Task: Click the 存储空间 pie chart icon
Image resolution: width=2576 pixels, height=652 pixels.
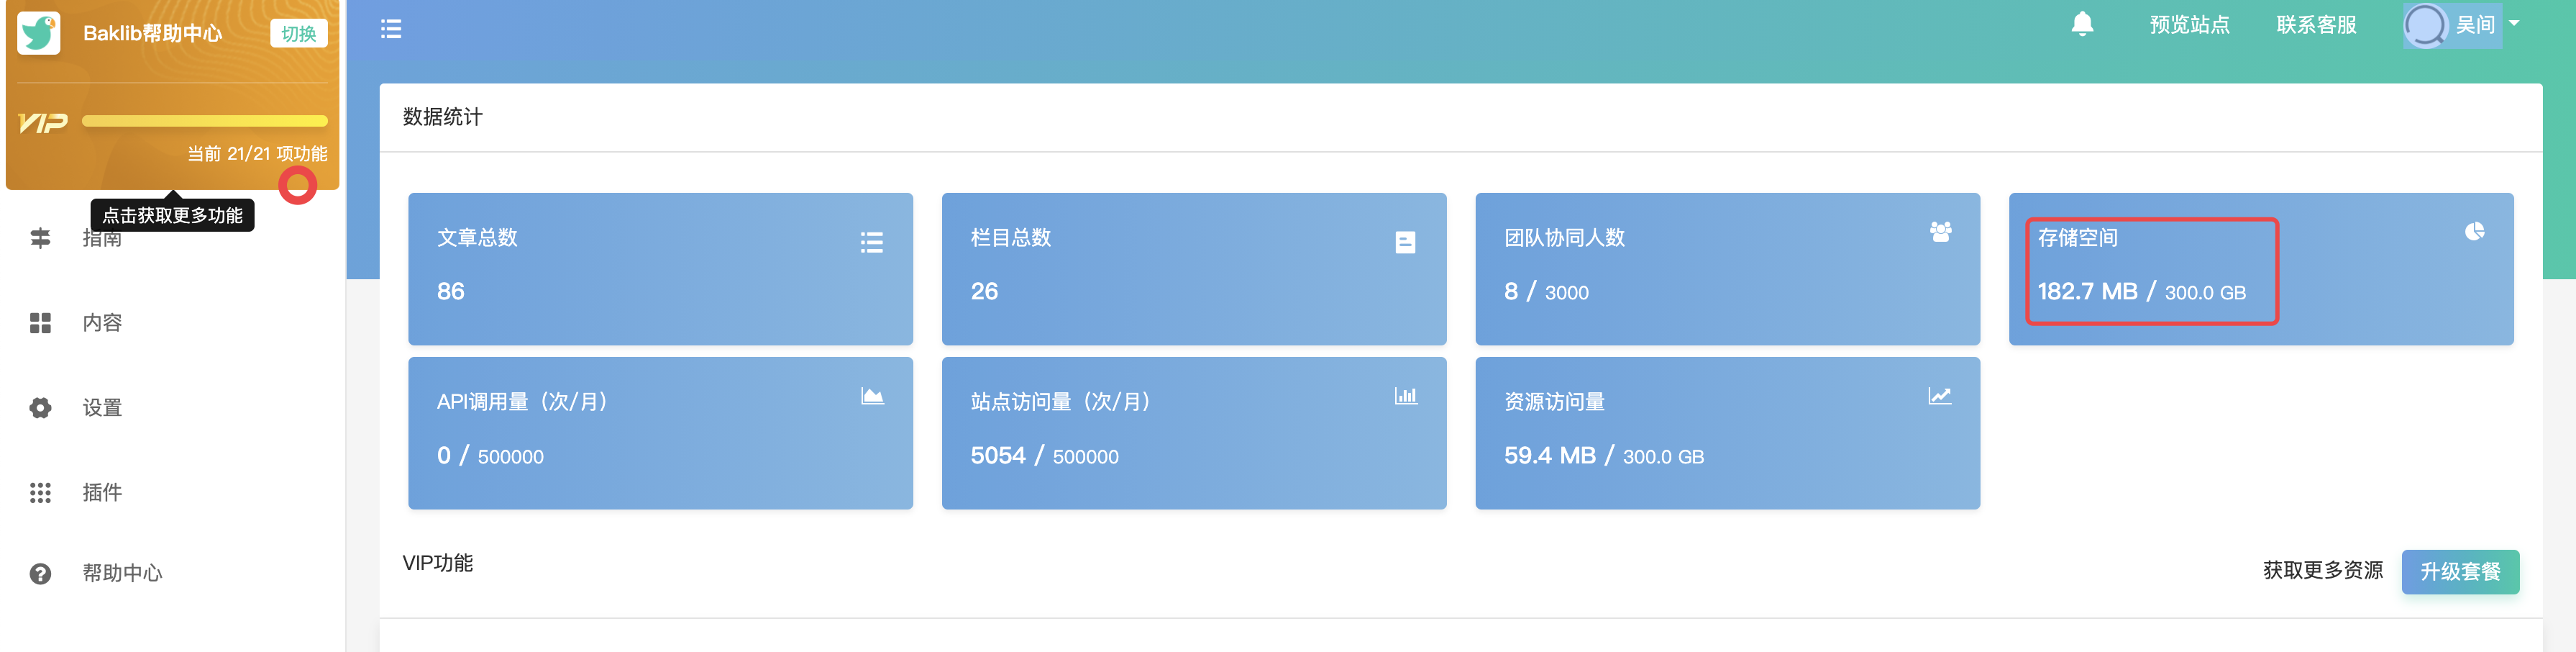Action: (2474, 232)
